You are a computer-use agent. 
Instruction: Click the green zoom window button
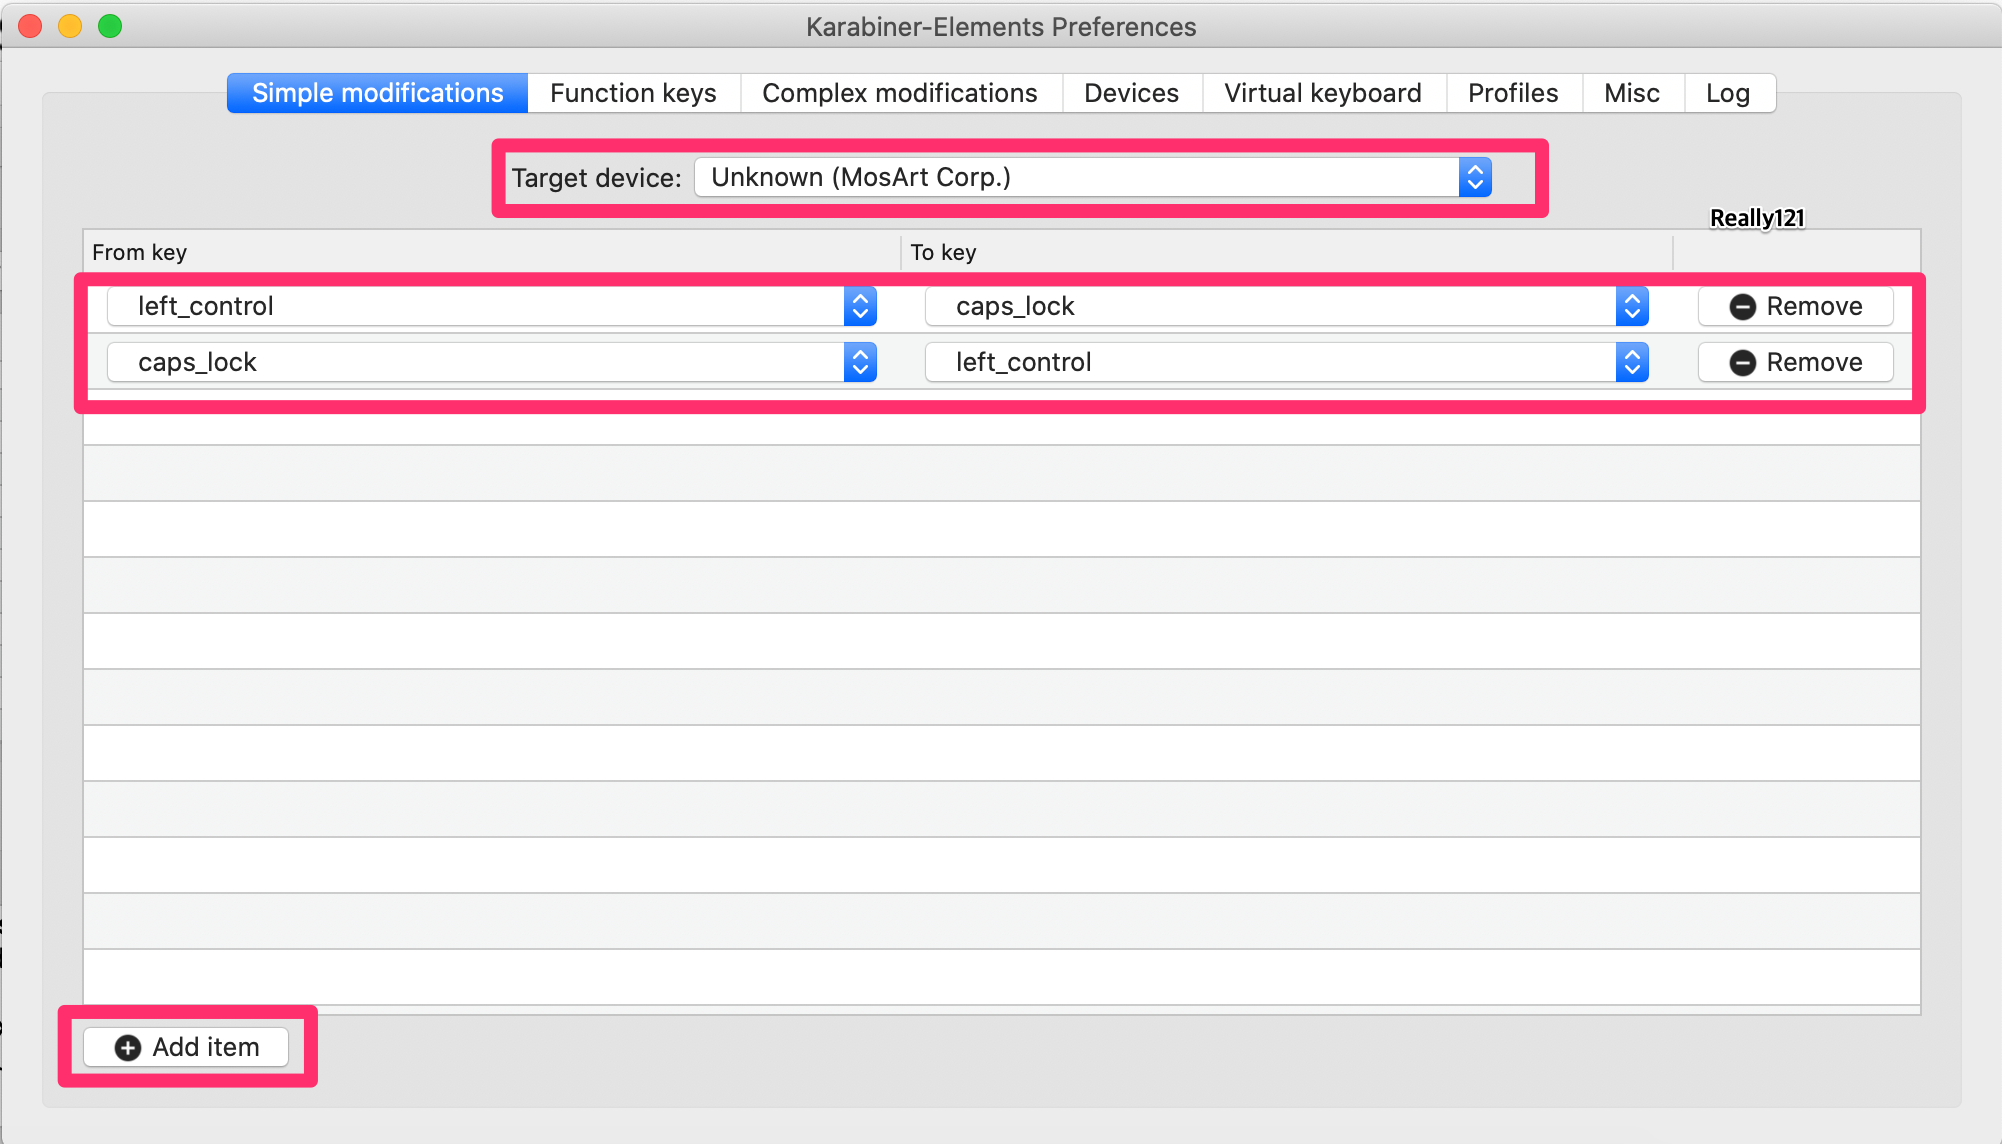tap(110, 26)
